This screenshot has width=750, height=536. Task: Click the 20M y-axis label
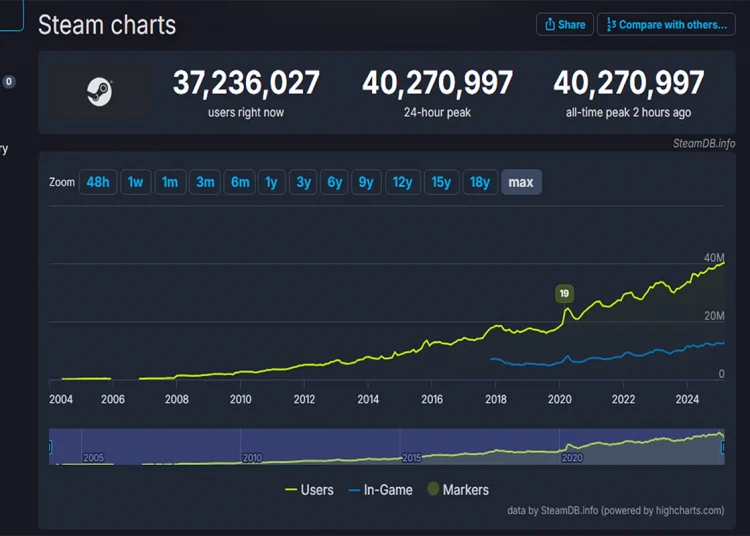(x=714, y=316)
